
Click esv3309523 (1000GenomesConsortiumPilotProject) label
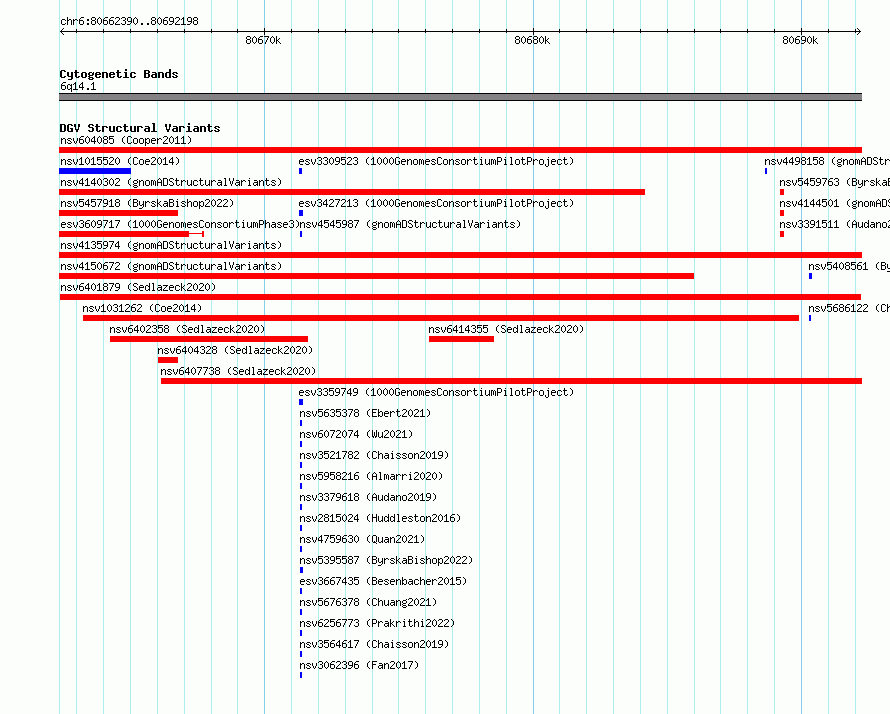coord(436,161)
